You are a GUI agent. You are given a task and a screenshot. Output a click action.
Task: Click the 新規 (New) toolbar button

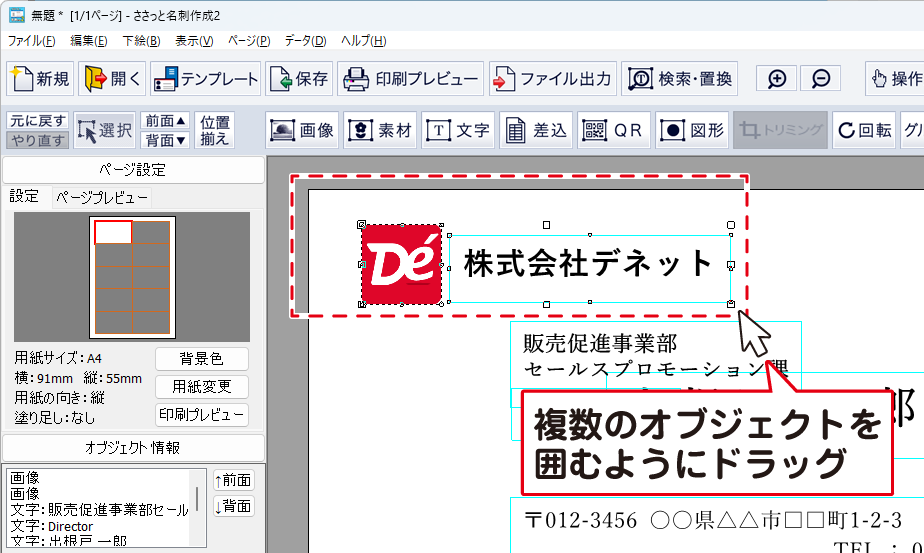(40, 78)
